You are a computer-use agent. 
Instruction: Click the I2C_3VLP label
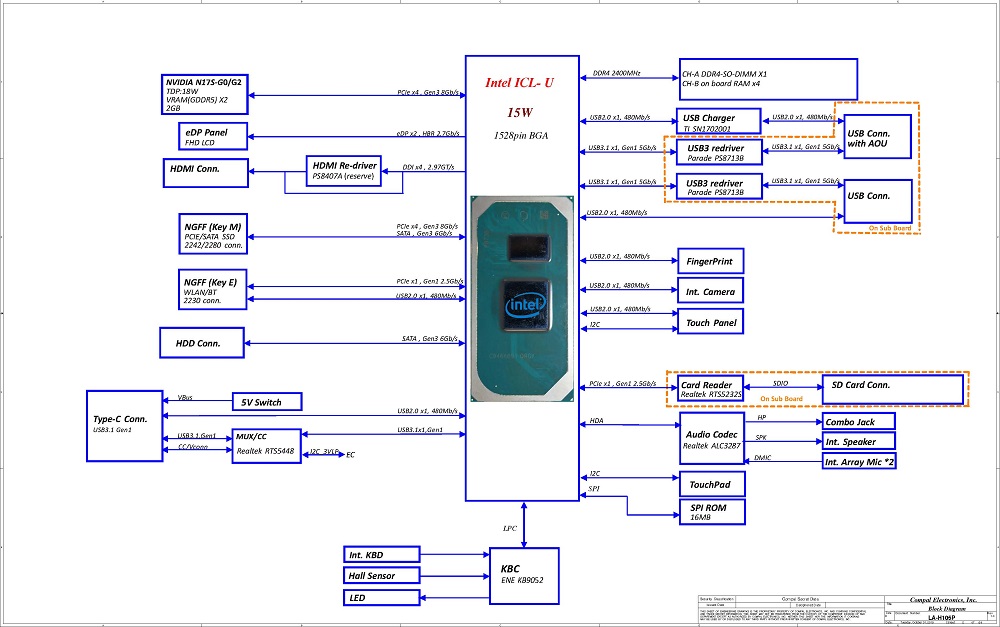click(x=325, y=452)
